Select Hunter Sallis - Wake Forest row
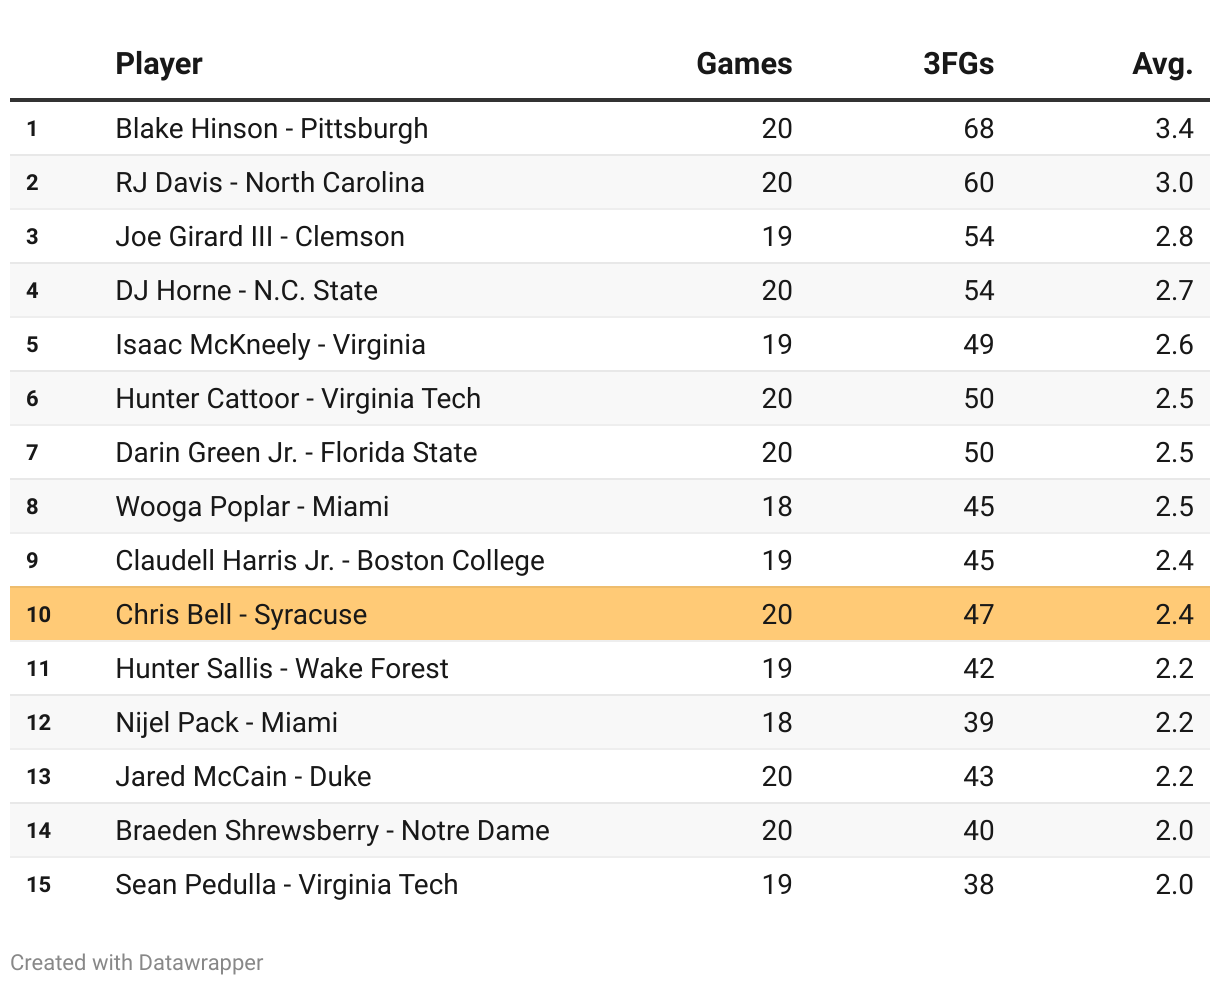The height and width of the screenshot is (986, 1220). click(x=282, y=669)
